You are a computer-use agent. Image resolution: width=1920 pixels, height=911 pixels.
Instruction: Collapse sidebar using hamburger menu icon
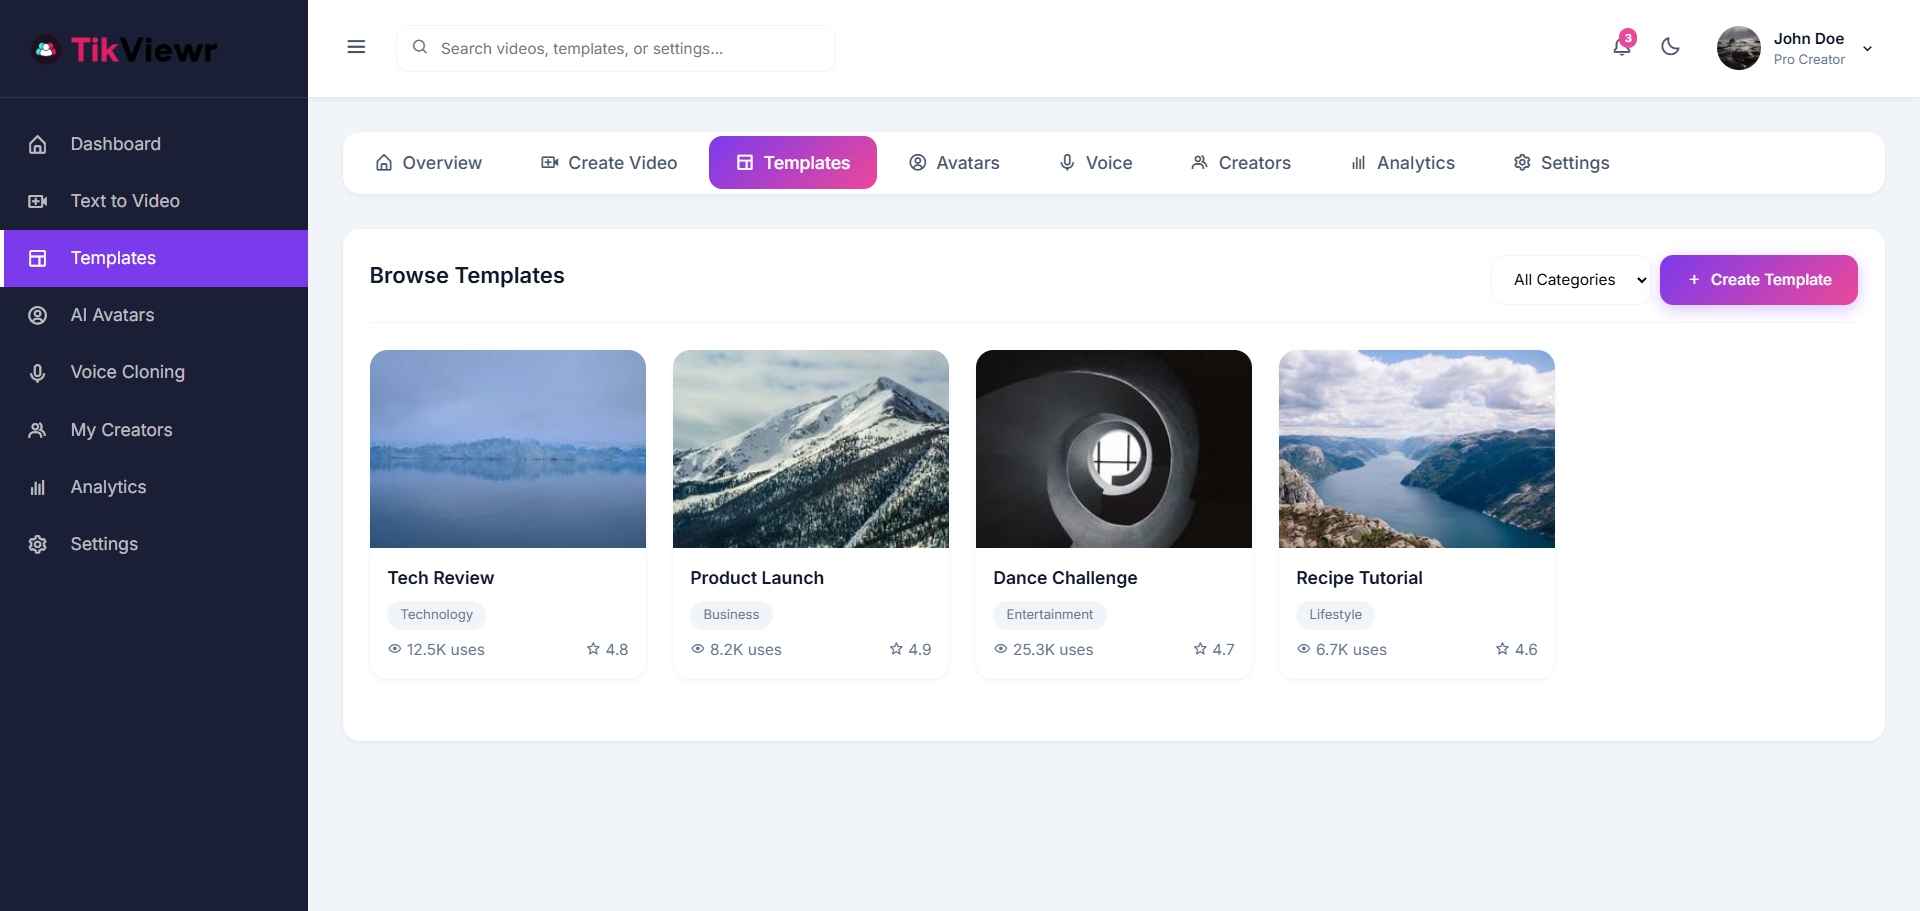tap(356, 47)
